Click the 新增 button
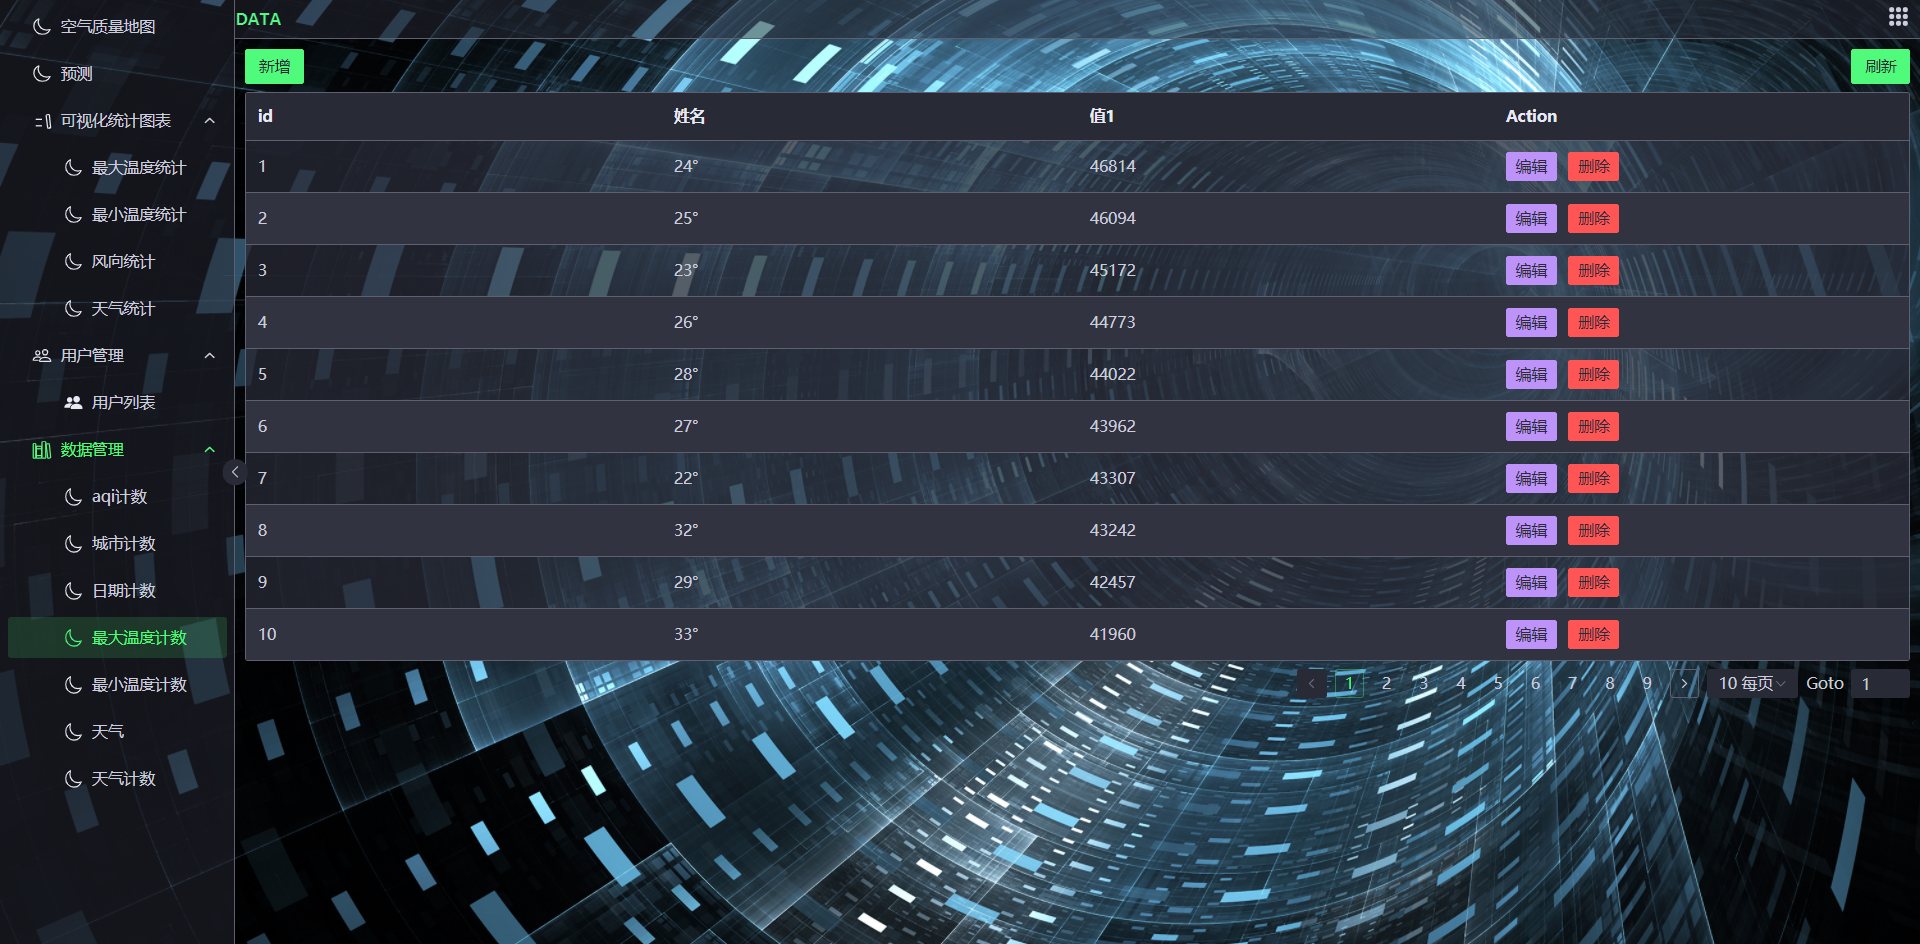1920x944 pixels. (x=274, y=66)
